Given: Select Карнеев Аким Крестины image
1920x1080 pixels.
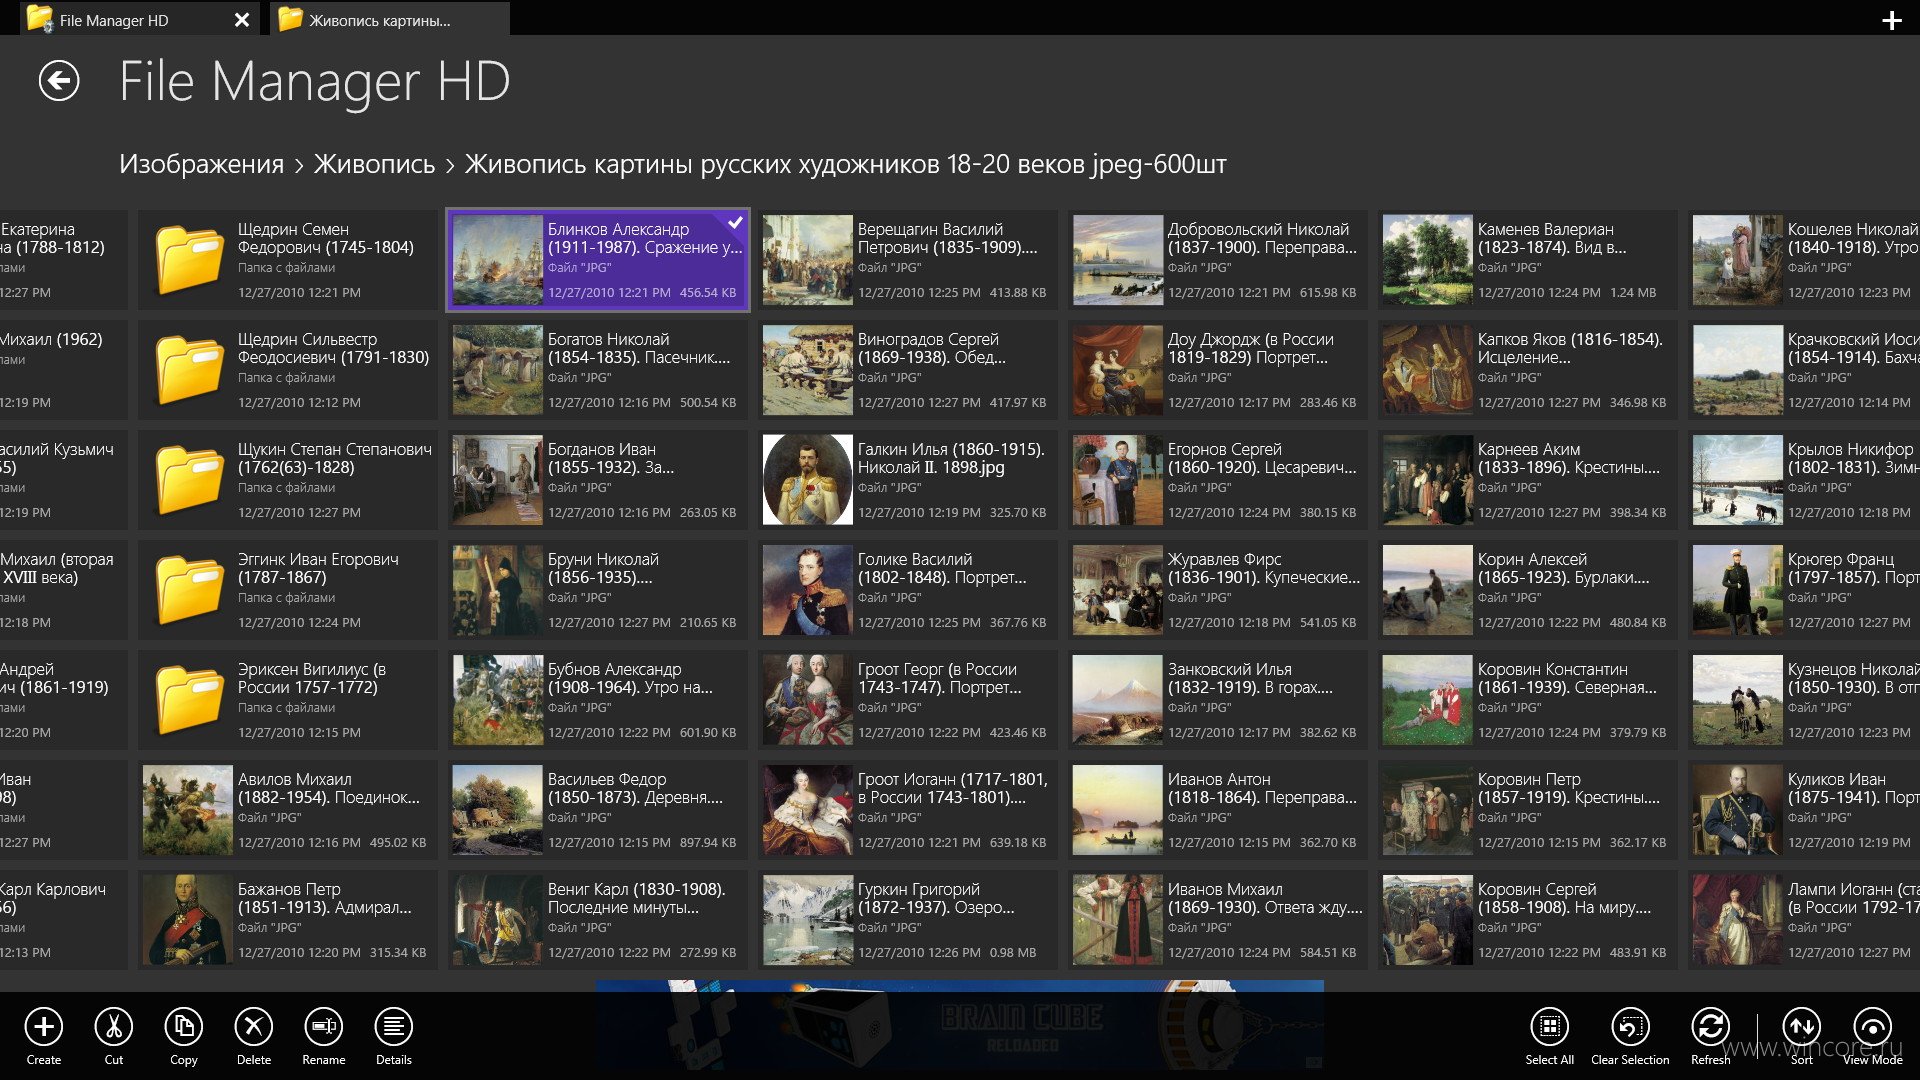Looking at the screenshot, I should 1528,480.
